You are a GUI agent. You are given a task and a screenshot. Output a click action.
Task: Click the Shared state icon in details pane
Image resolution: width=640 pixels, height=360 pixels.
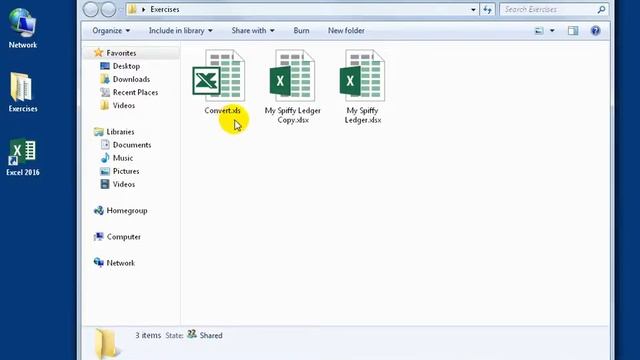click(192, 334)
